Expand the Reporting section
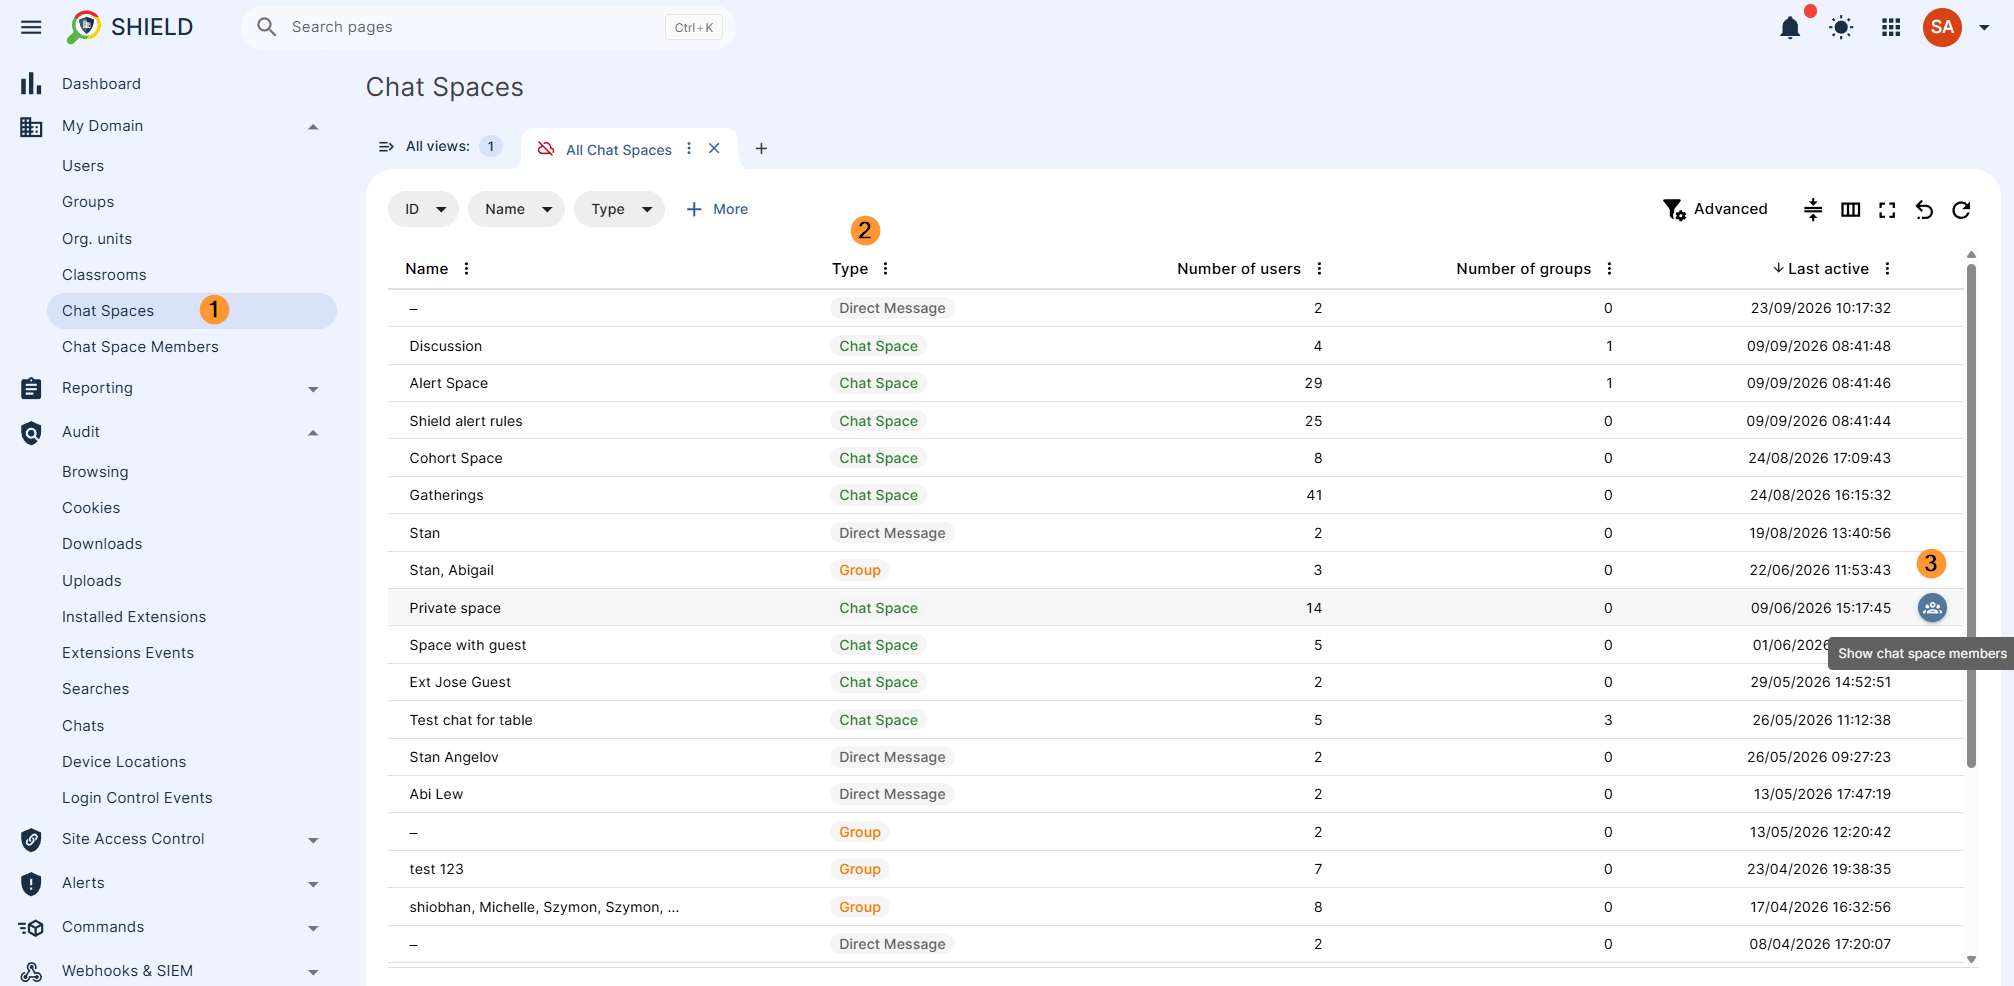 point(313,388)
